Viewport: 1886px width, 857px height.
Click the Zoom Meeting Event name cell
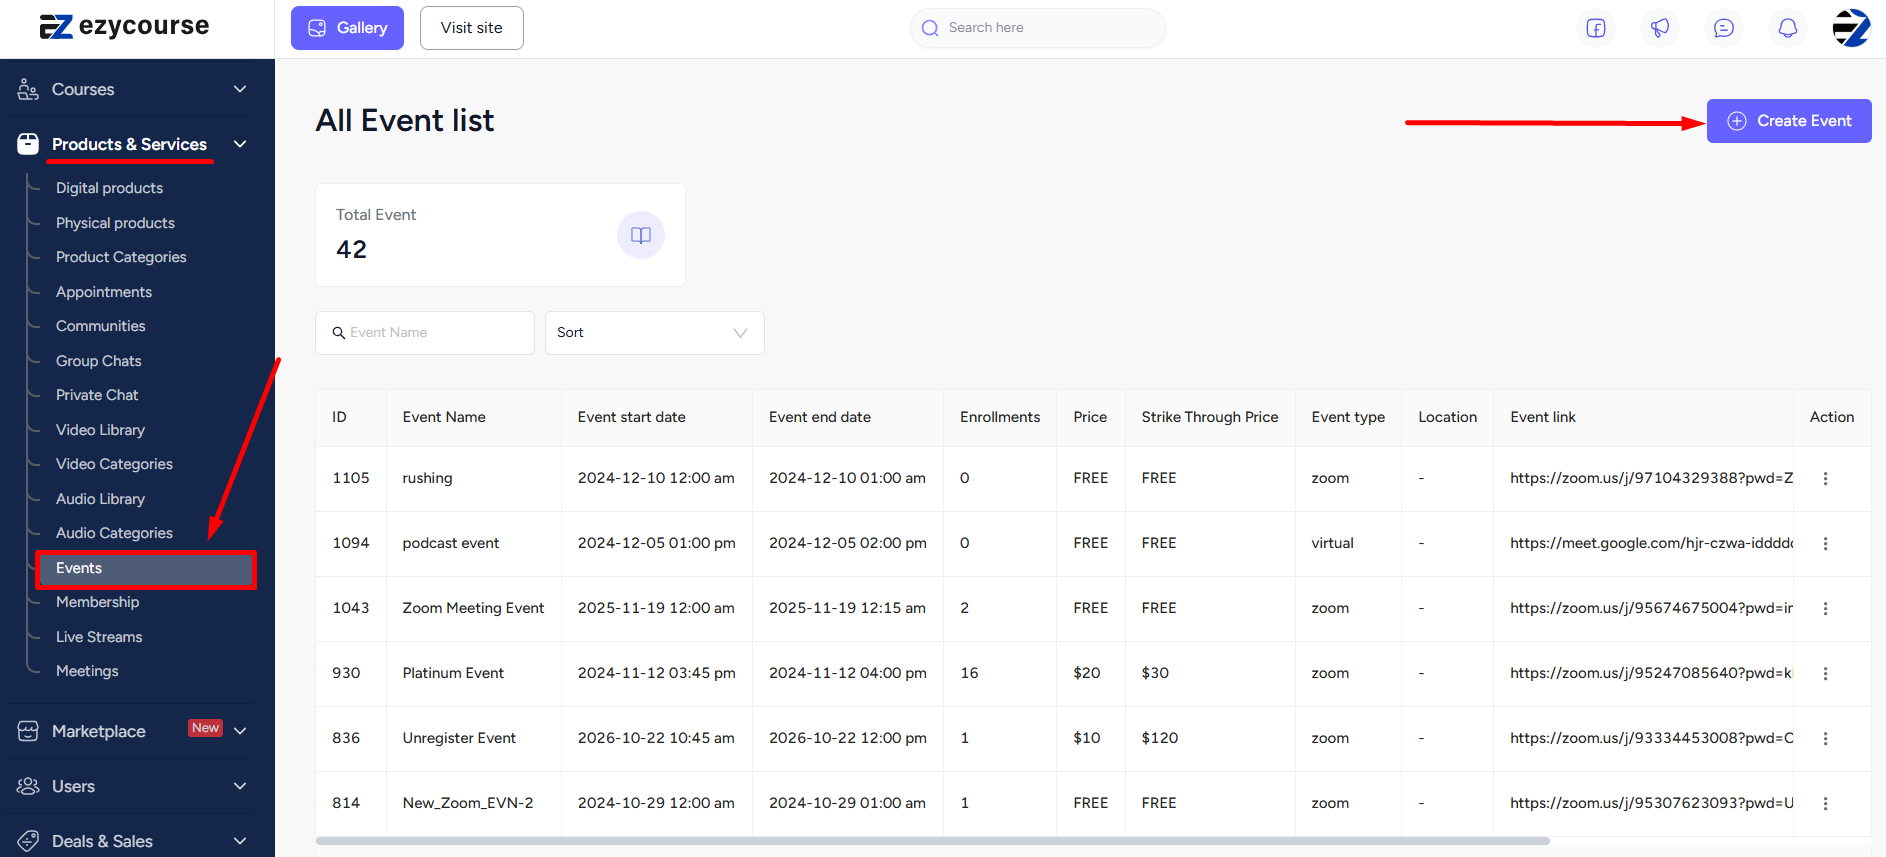pos(474,608)
